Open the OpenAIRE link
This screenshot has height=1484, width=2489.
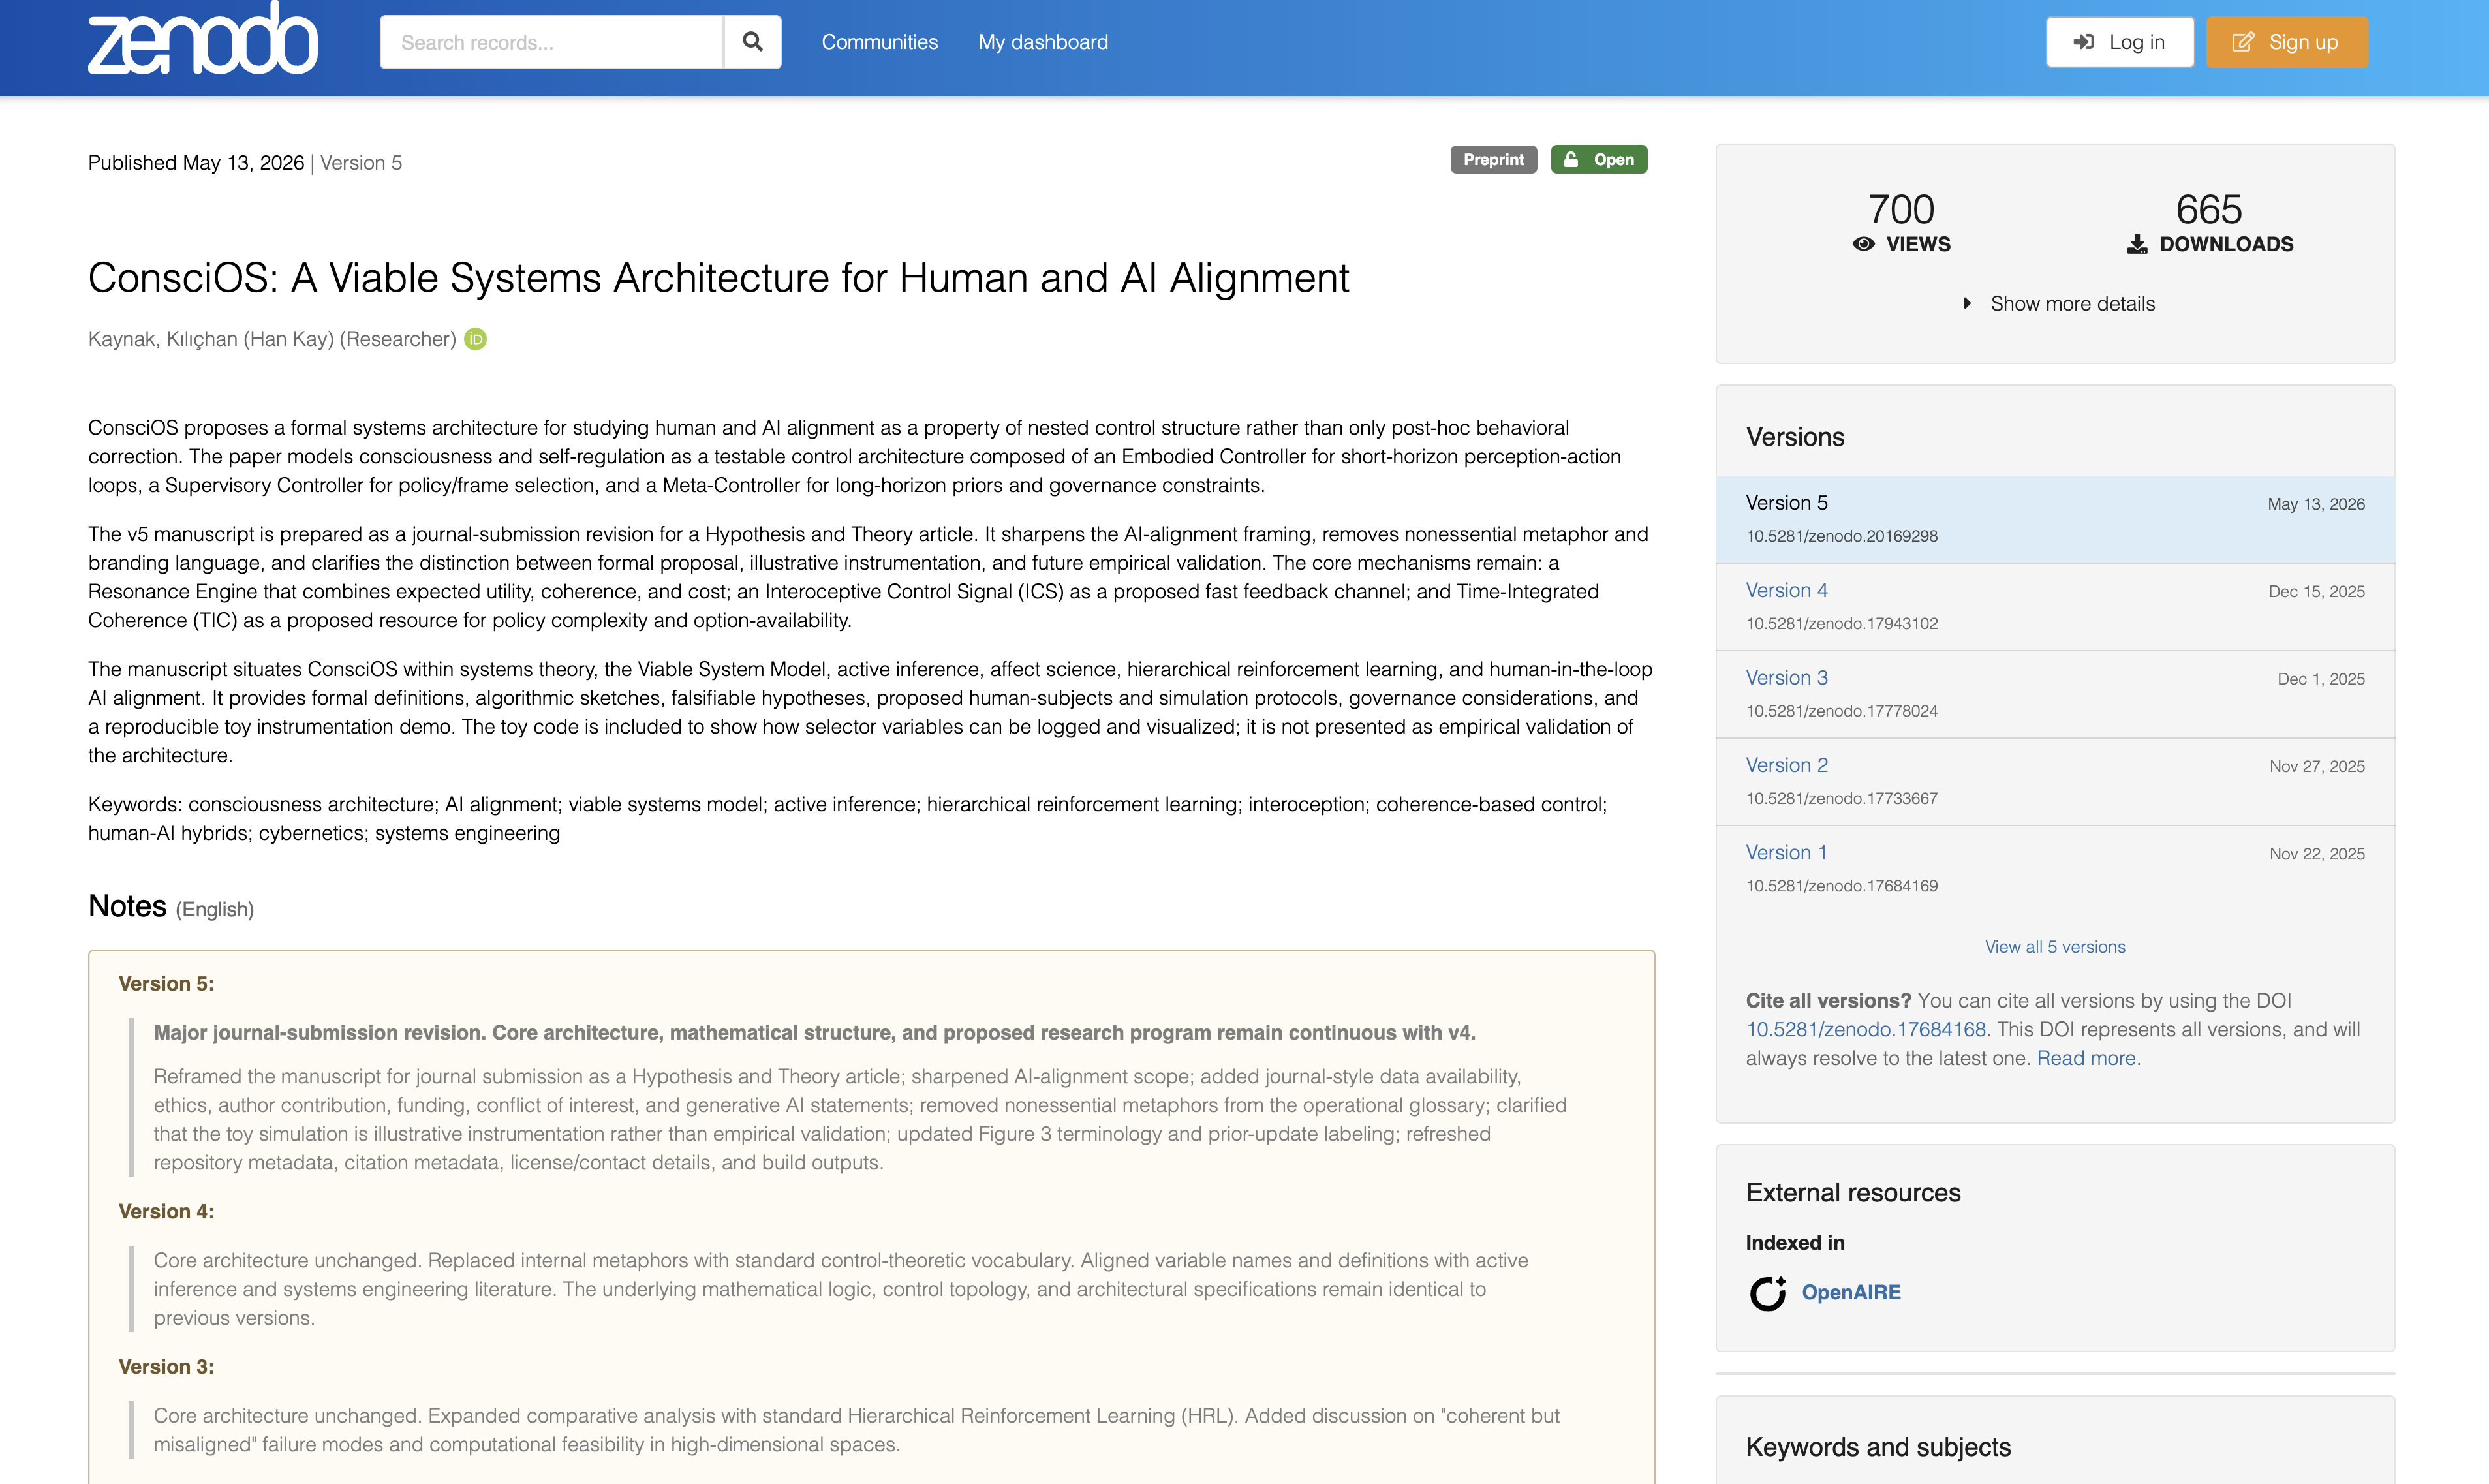(x=1851, y=1292)
